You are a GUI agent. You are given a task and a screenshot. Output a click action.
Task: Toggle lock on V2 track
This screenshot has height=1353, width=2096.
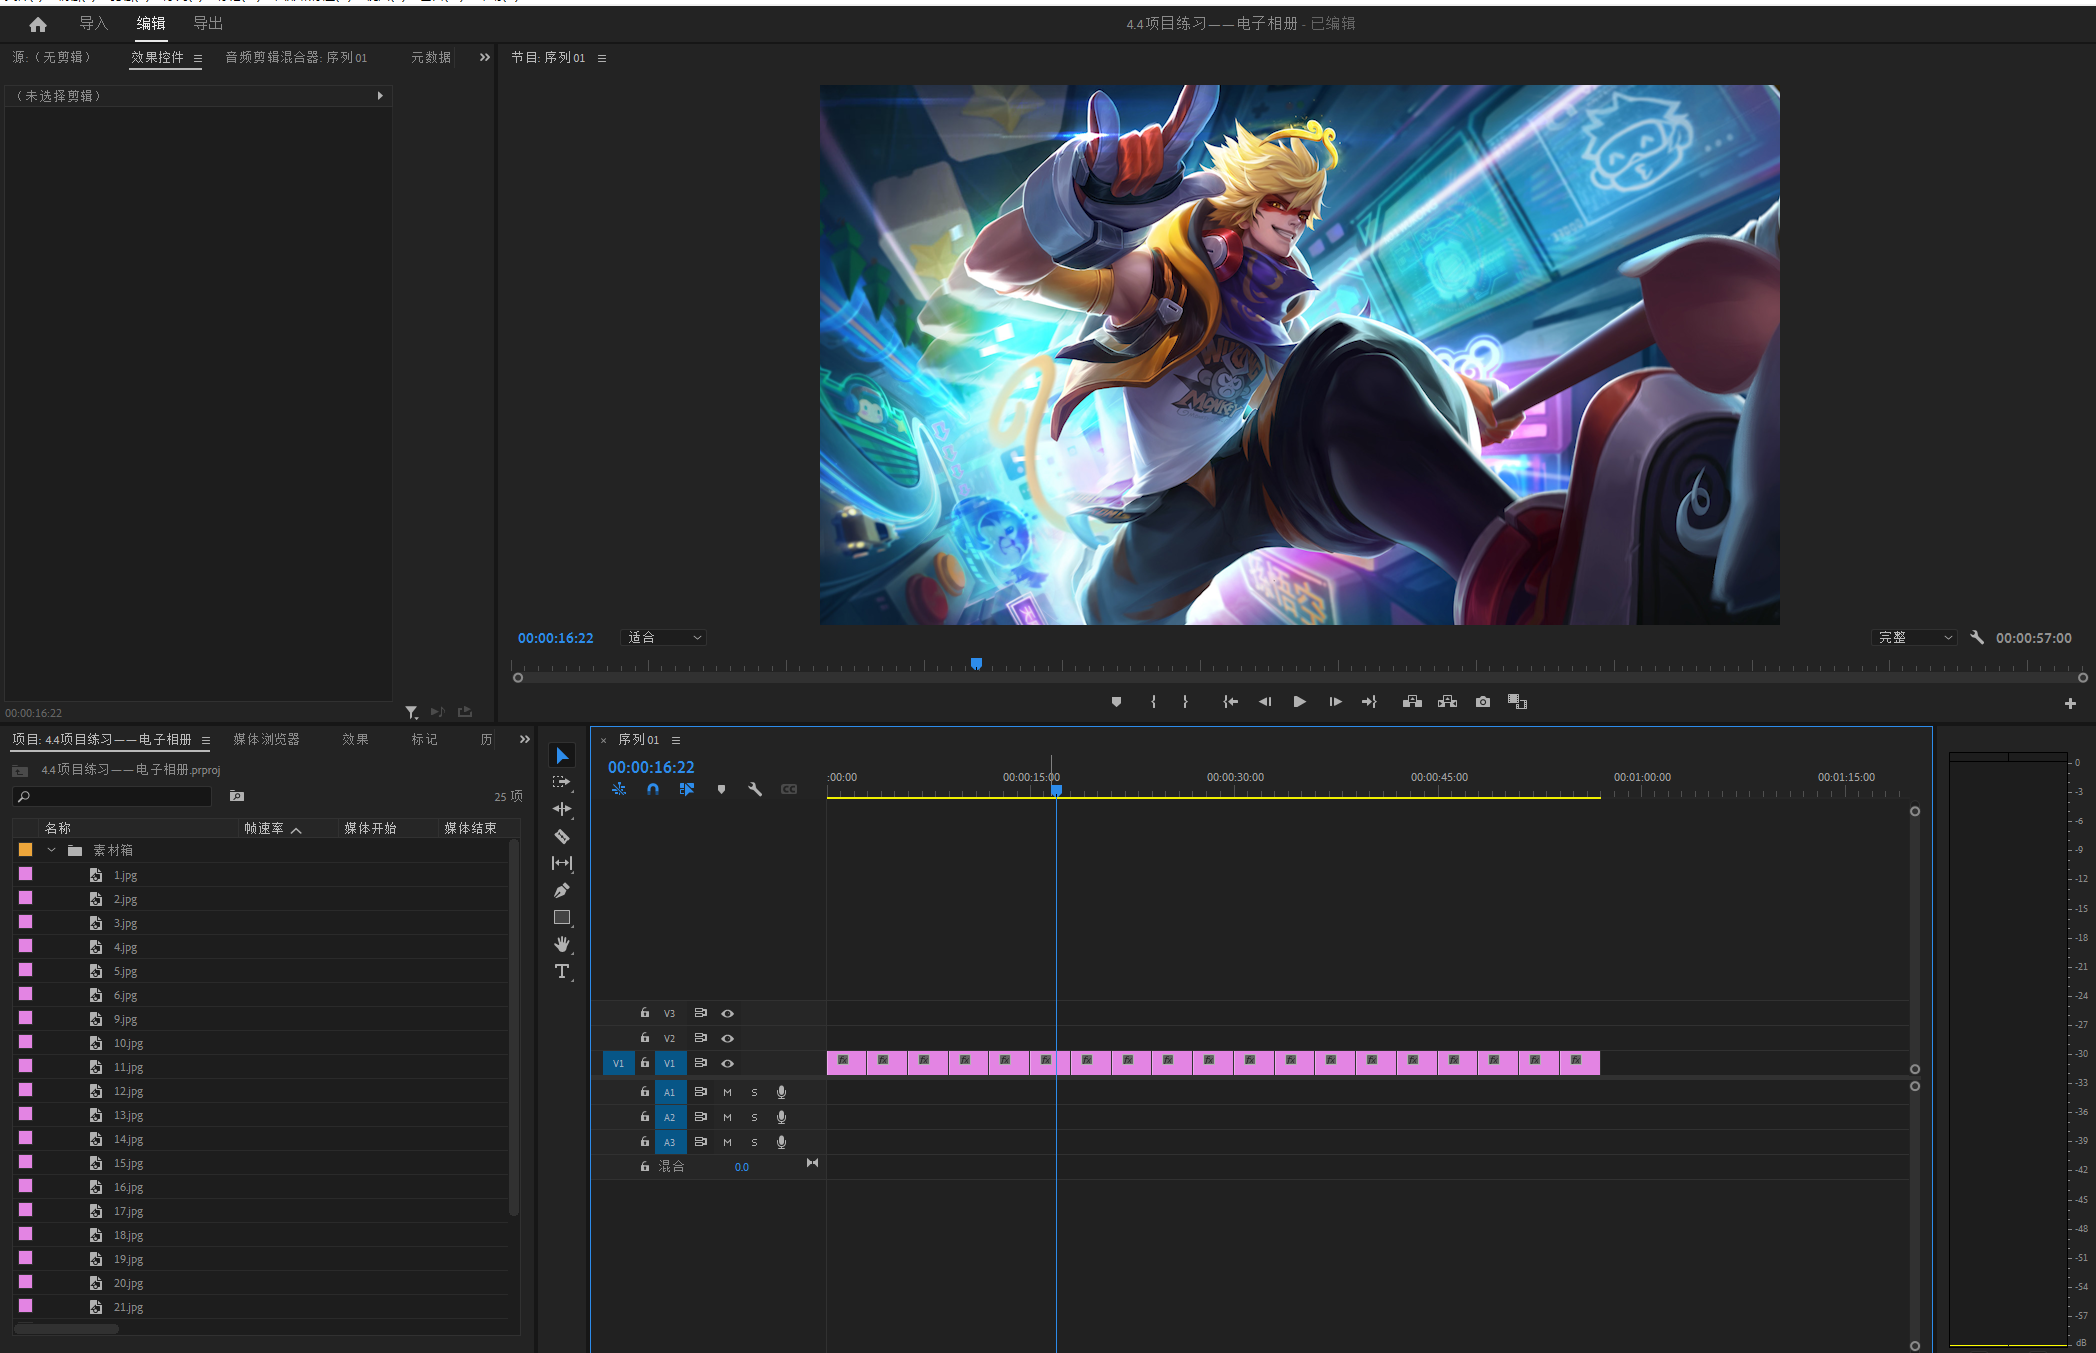coord(645,1038)
